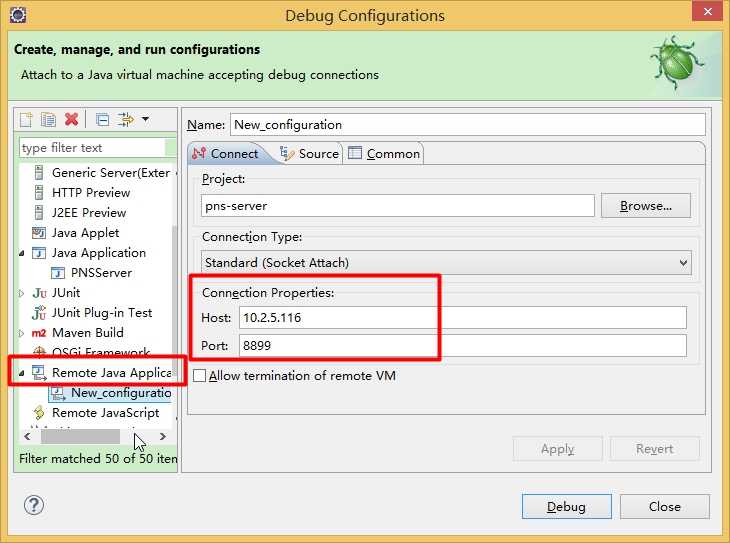Switch to the Common tab
Image resolution: width=730 pixels, height=543 pixels.
384,153
